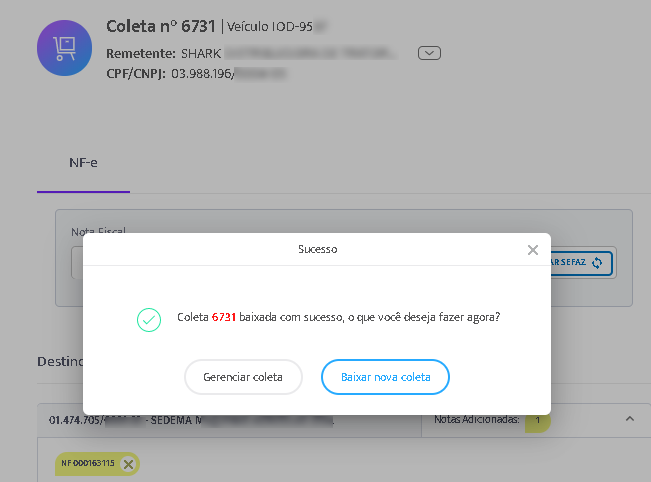Click the green success checkmark icon

coord(149,320)
